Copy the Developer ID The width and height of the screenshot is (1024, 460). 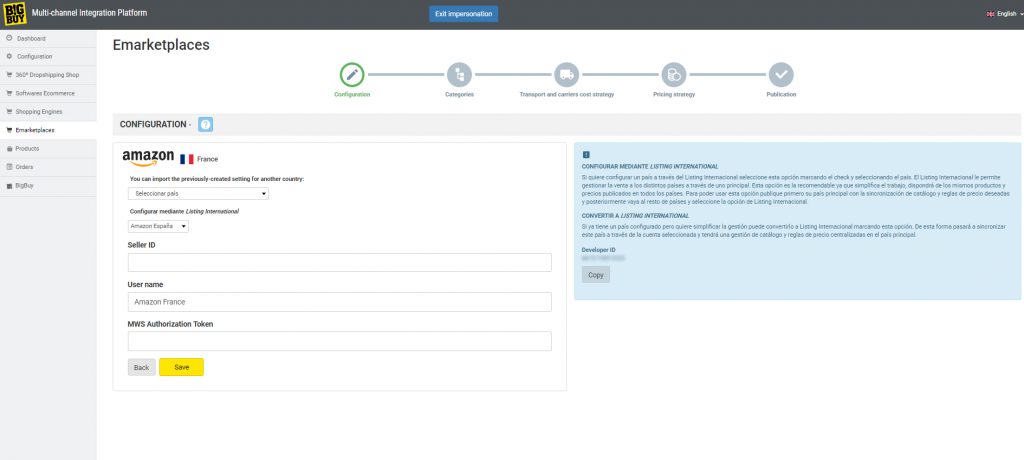coord(595,274)
